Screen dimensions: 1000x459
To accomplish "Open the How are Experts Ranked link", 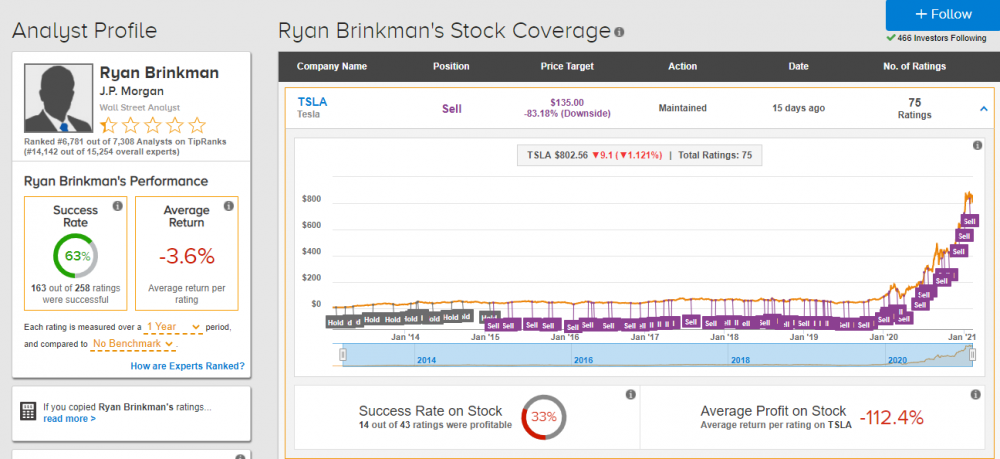I will tap(187, 366).
